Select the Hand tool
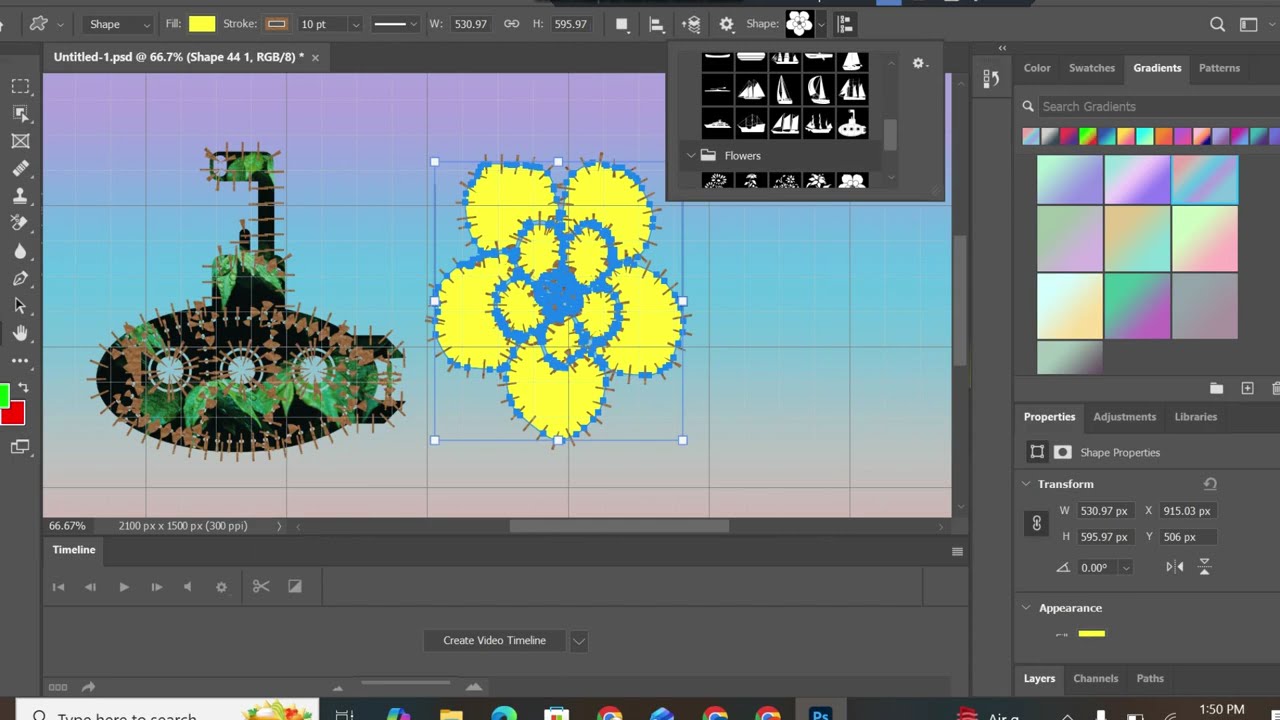 (x=20, y=333)
